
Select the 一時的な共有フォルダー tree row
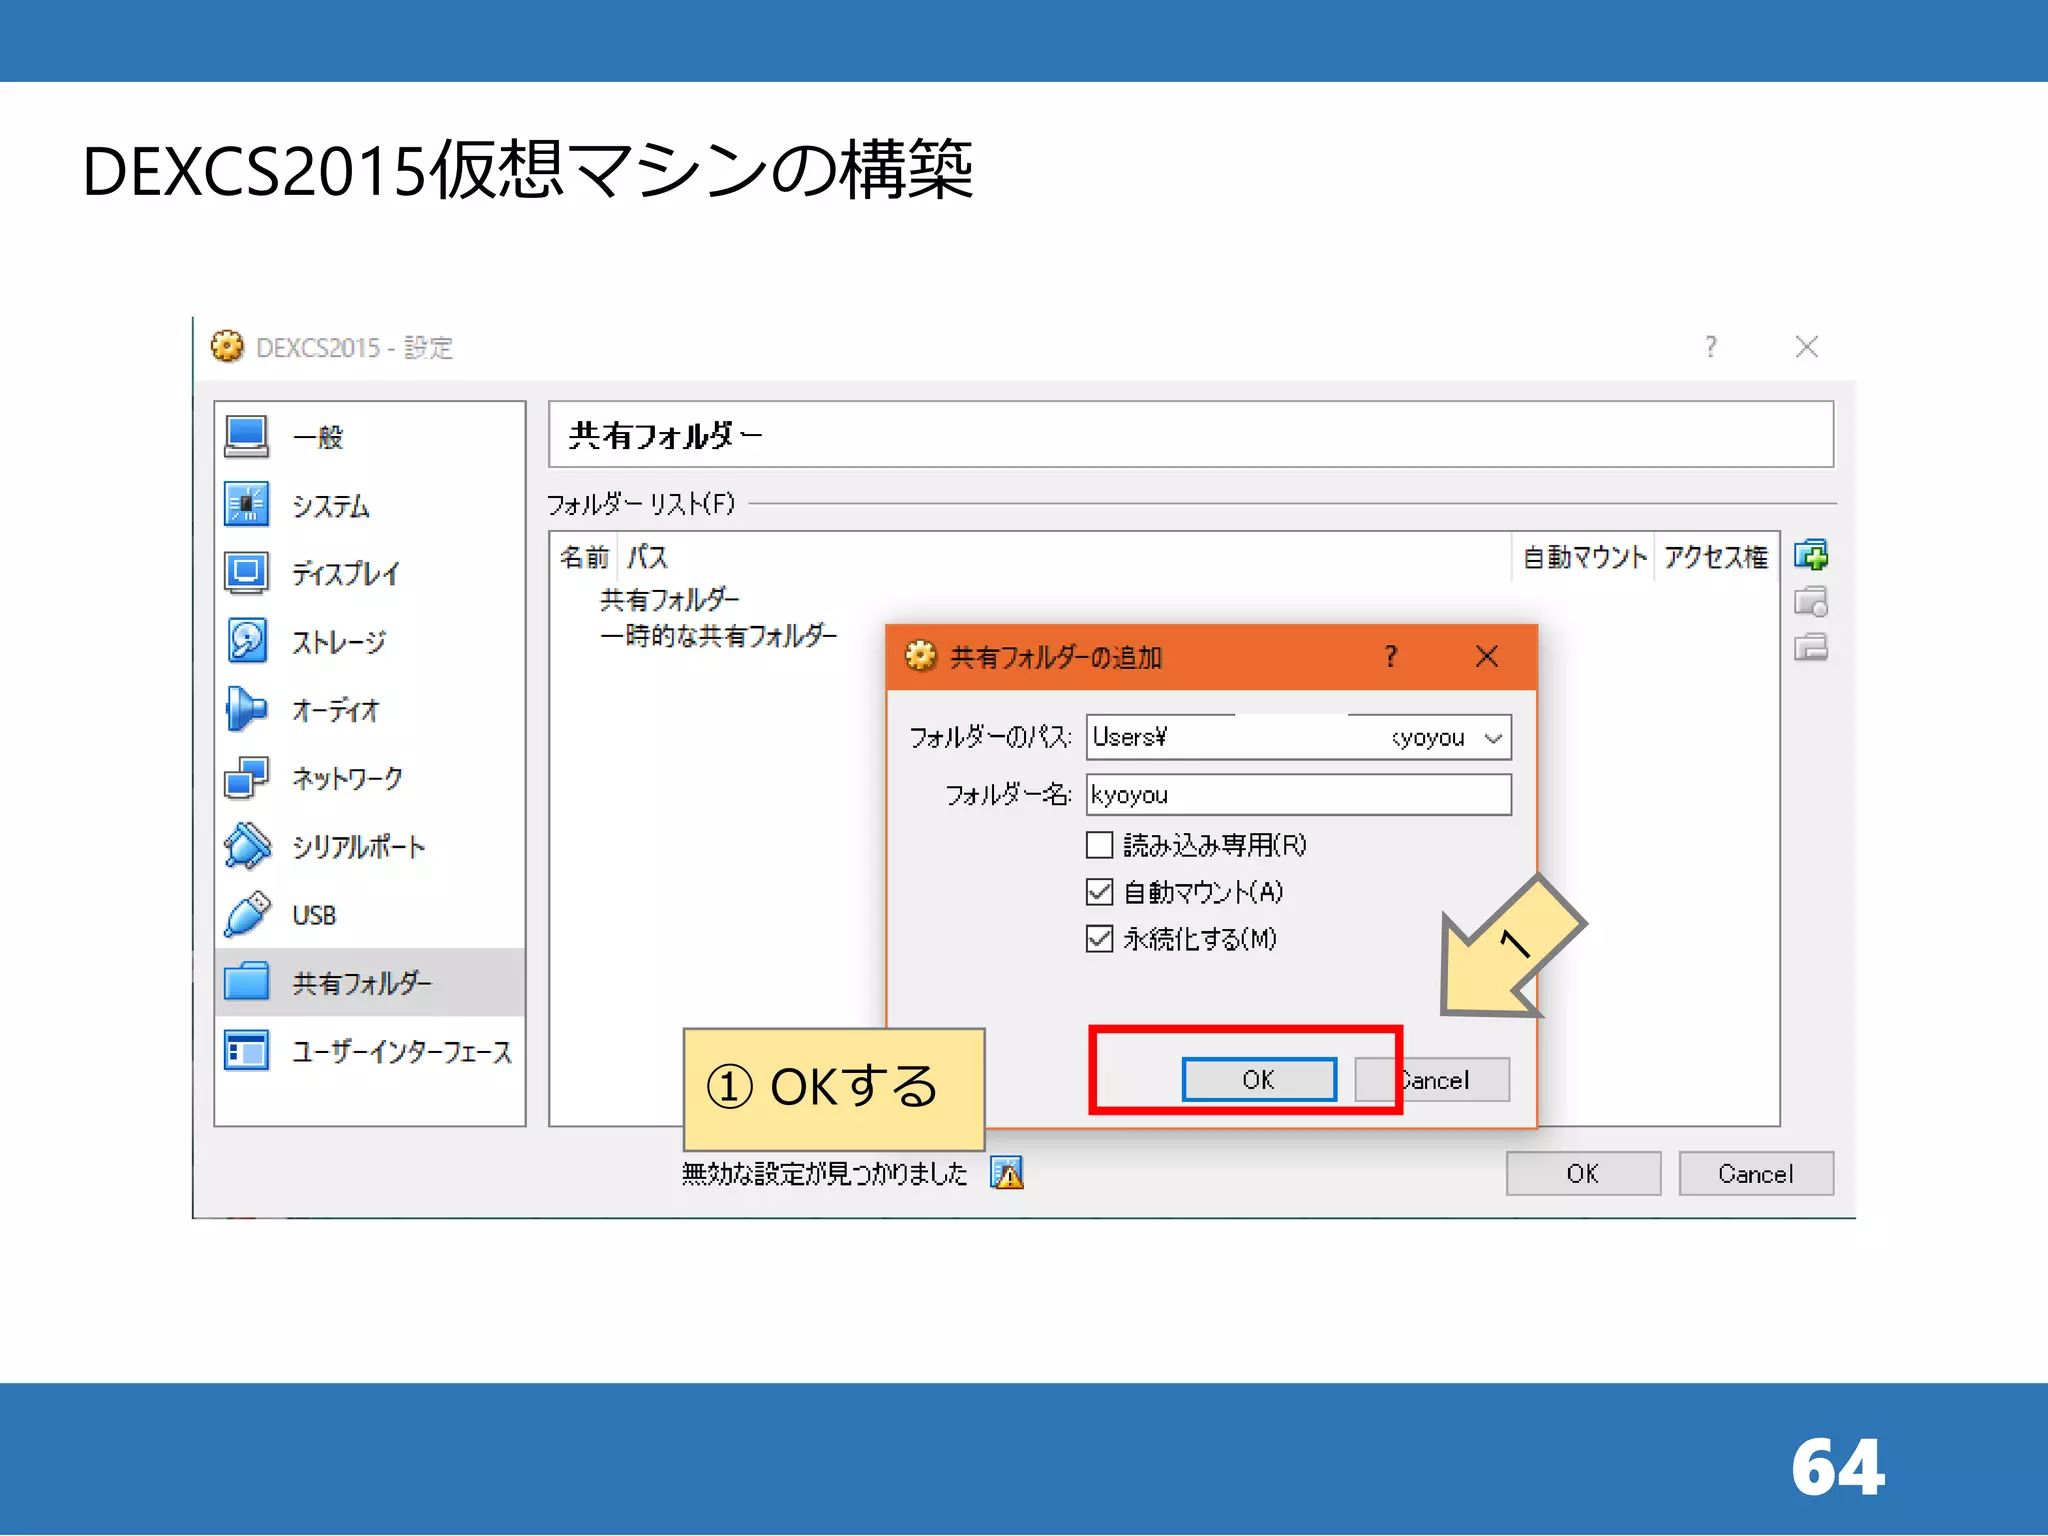pos(718,636)
